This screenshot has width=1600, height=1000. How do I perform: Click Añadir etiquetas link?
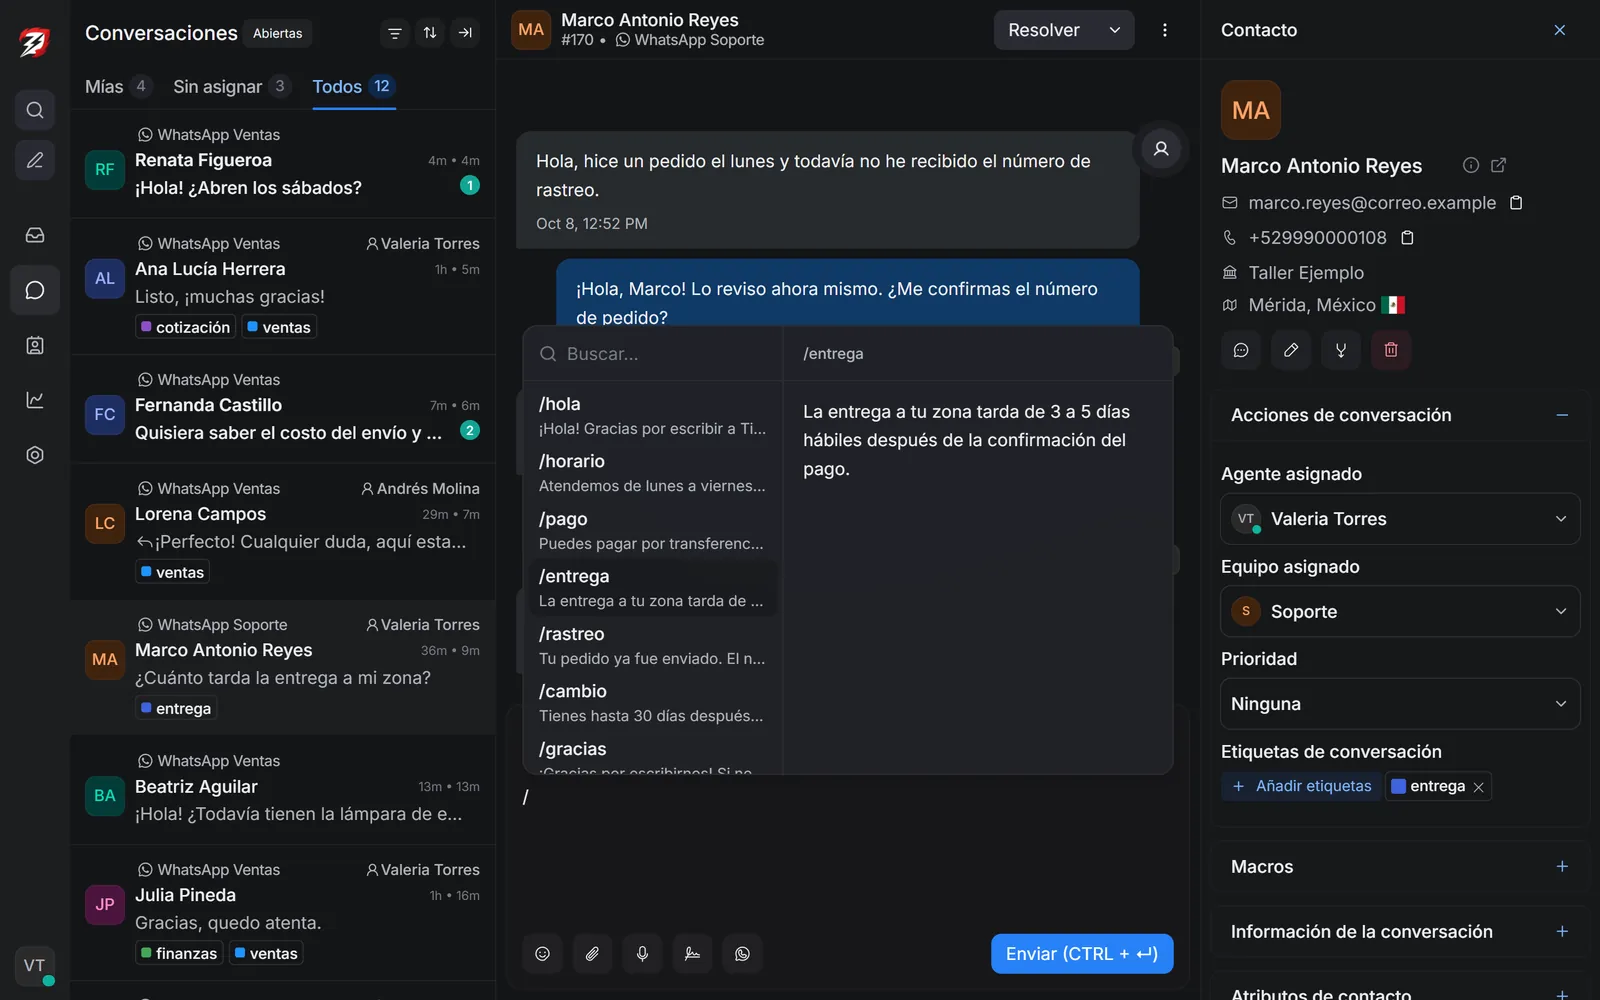tap(1301, 786)
